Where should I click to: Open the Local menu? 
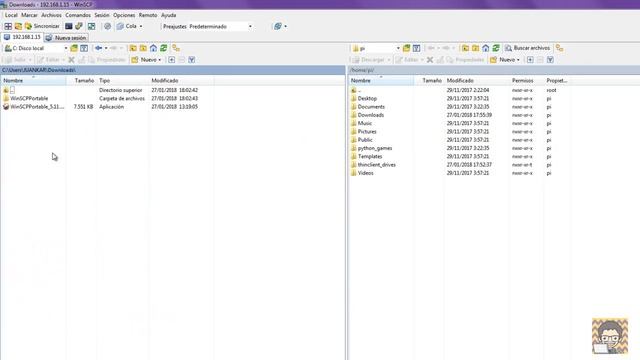(11, 15)
